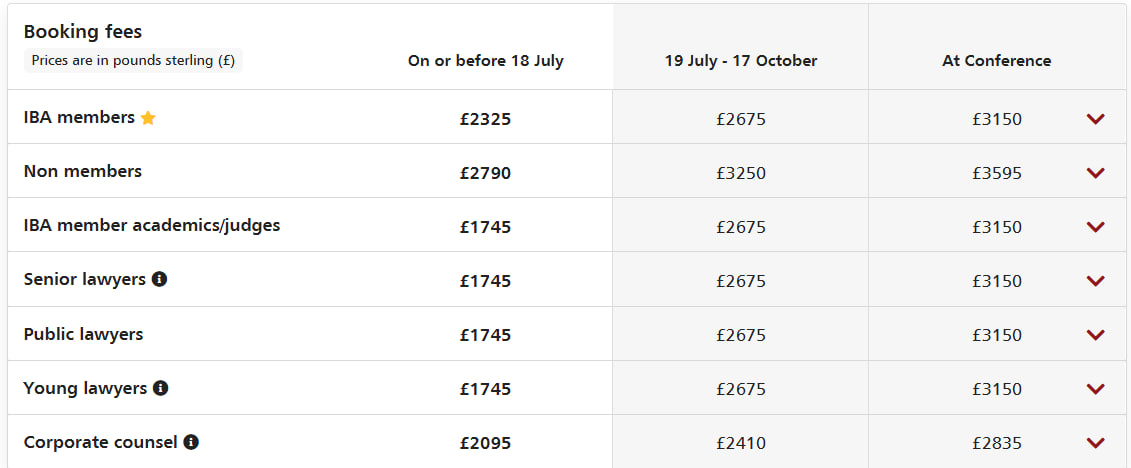
Task: Expand the Young lawyers fee row
Action: click(x=1095, y=389)
